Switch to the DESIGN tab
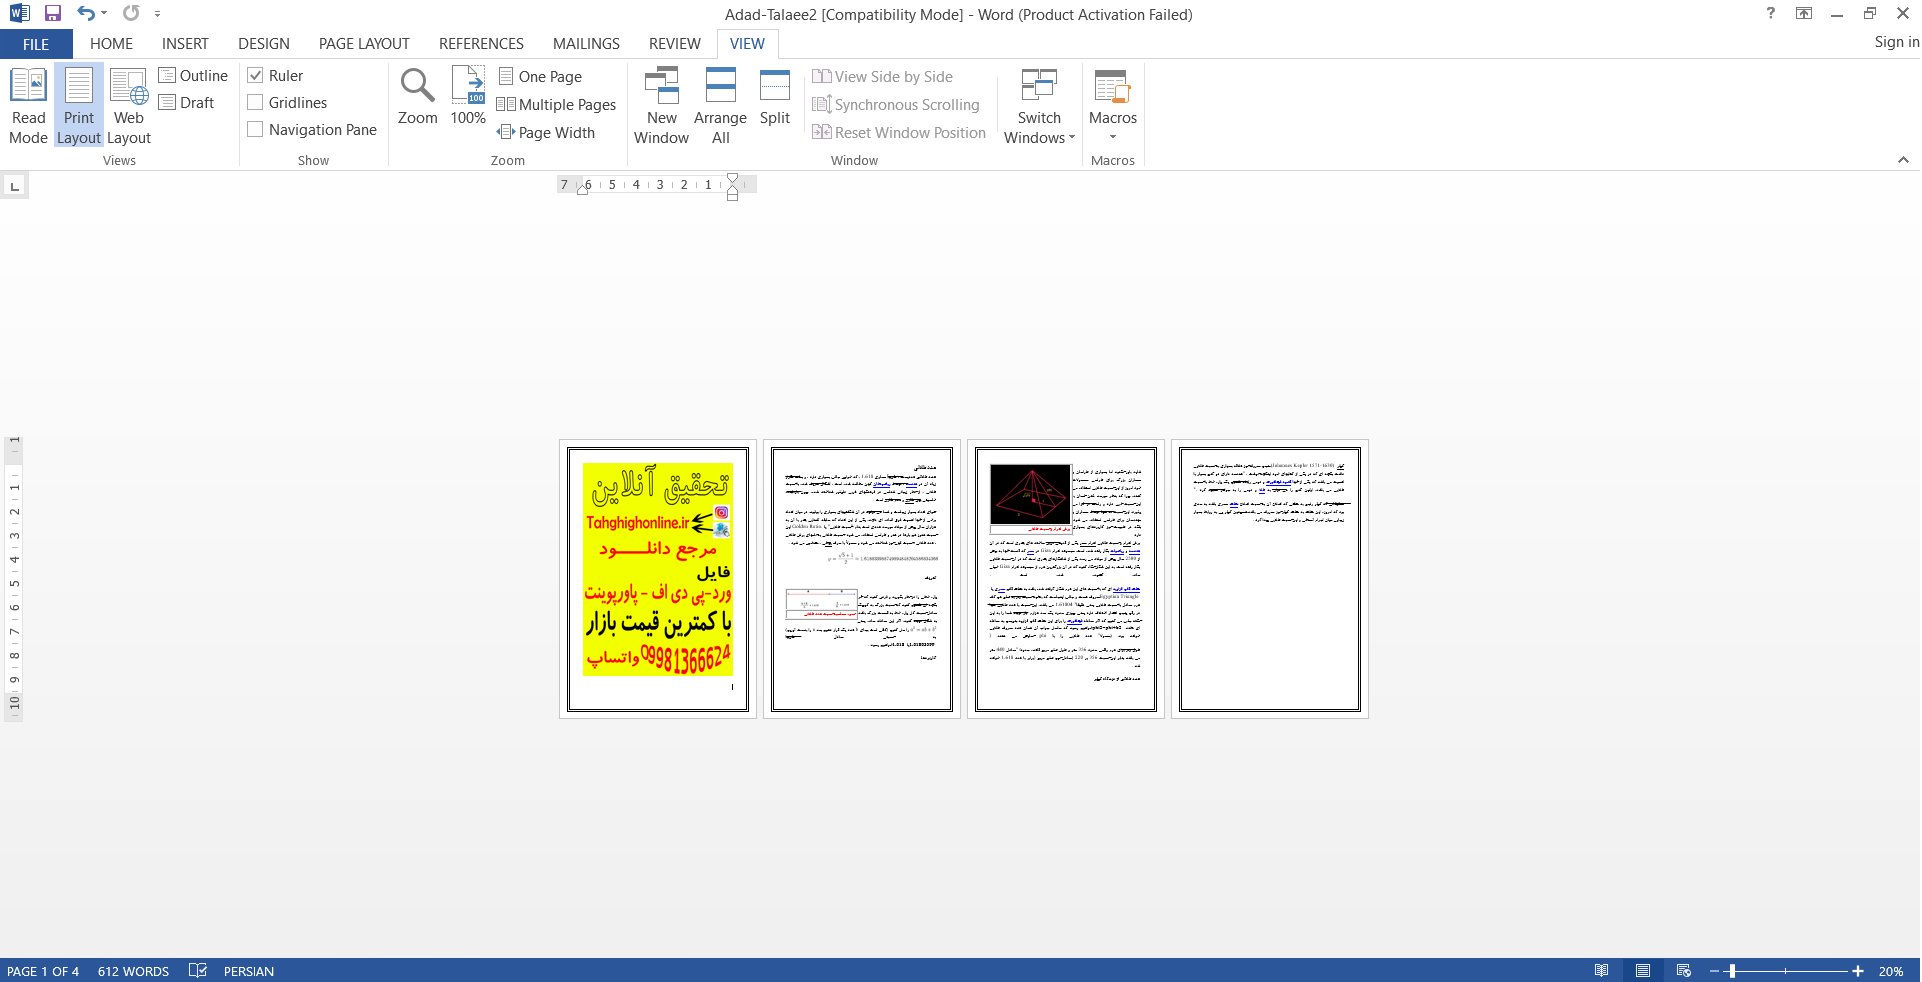 click(264, 44)
